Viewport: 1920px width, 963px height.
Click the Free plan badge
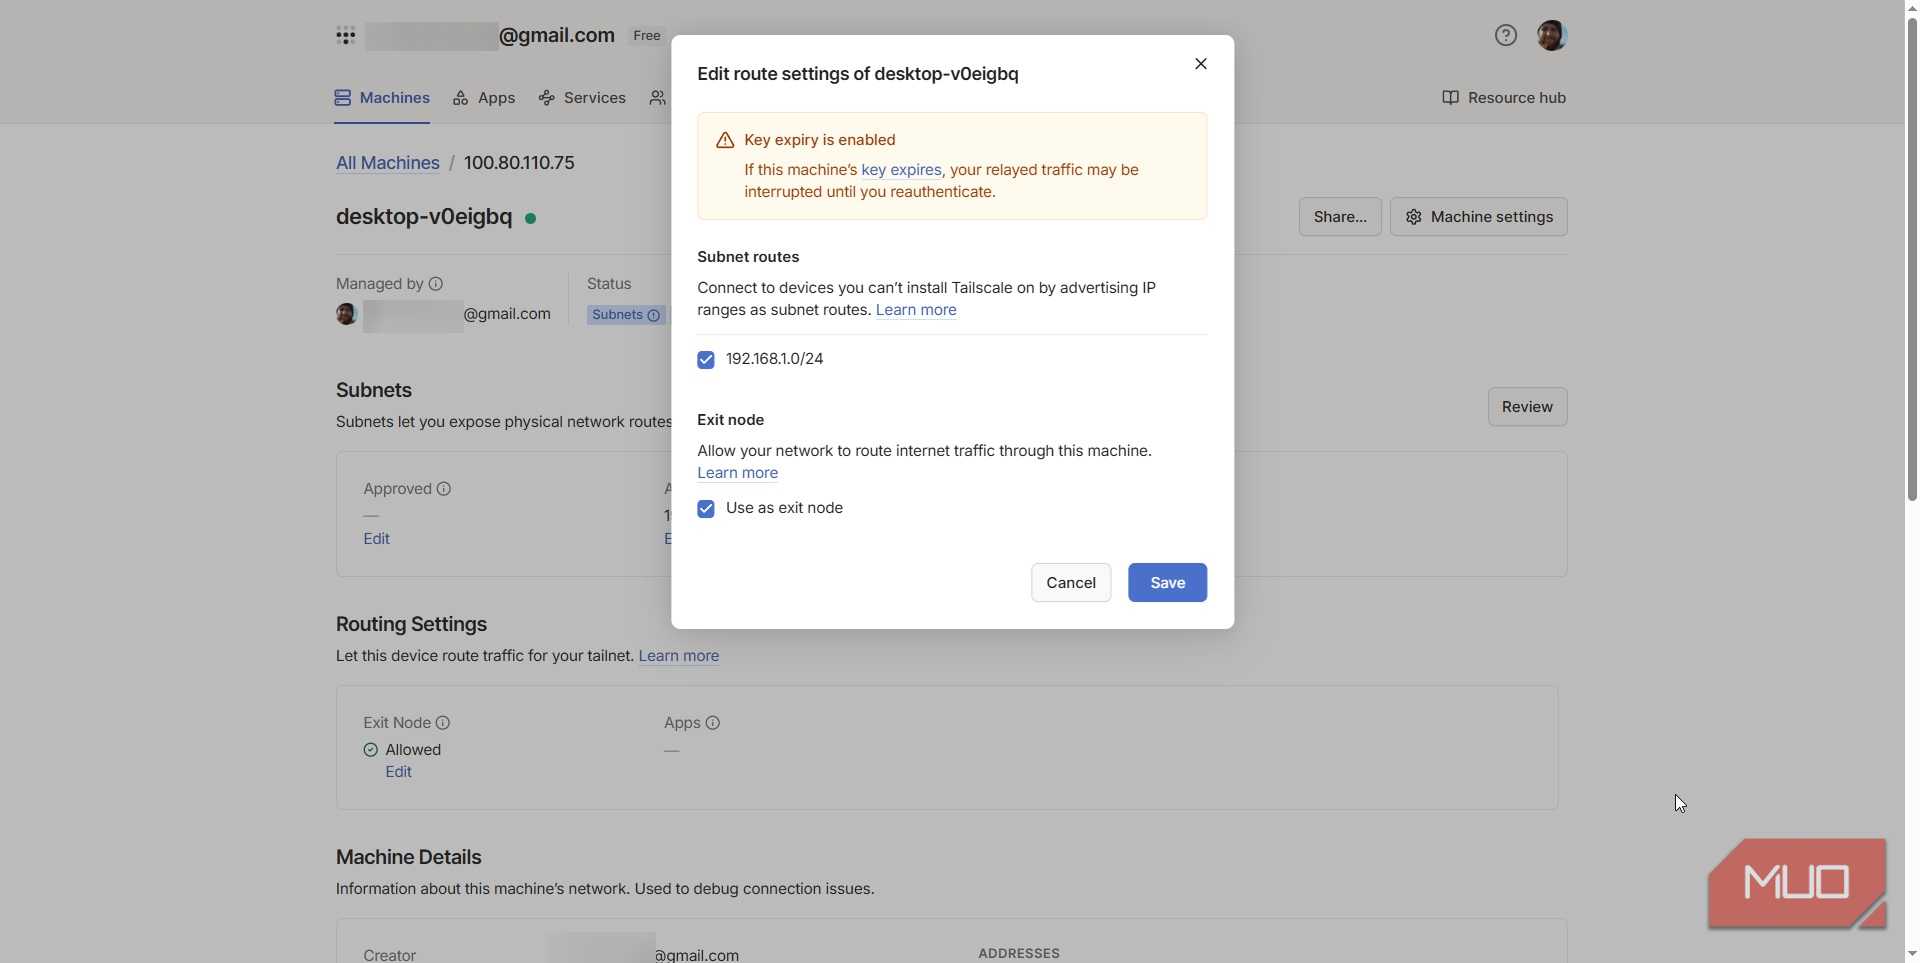(646, 36)
